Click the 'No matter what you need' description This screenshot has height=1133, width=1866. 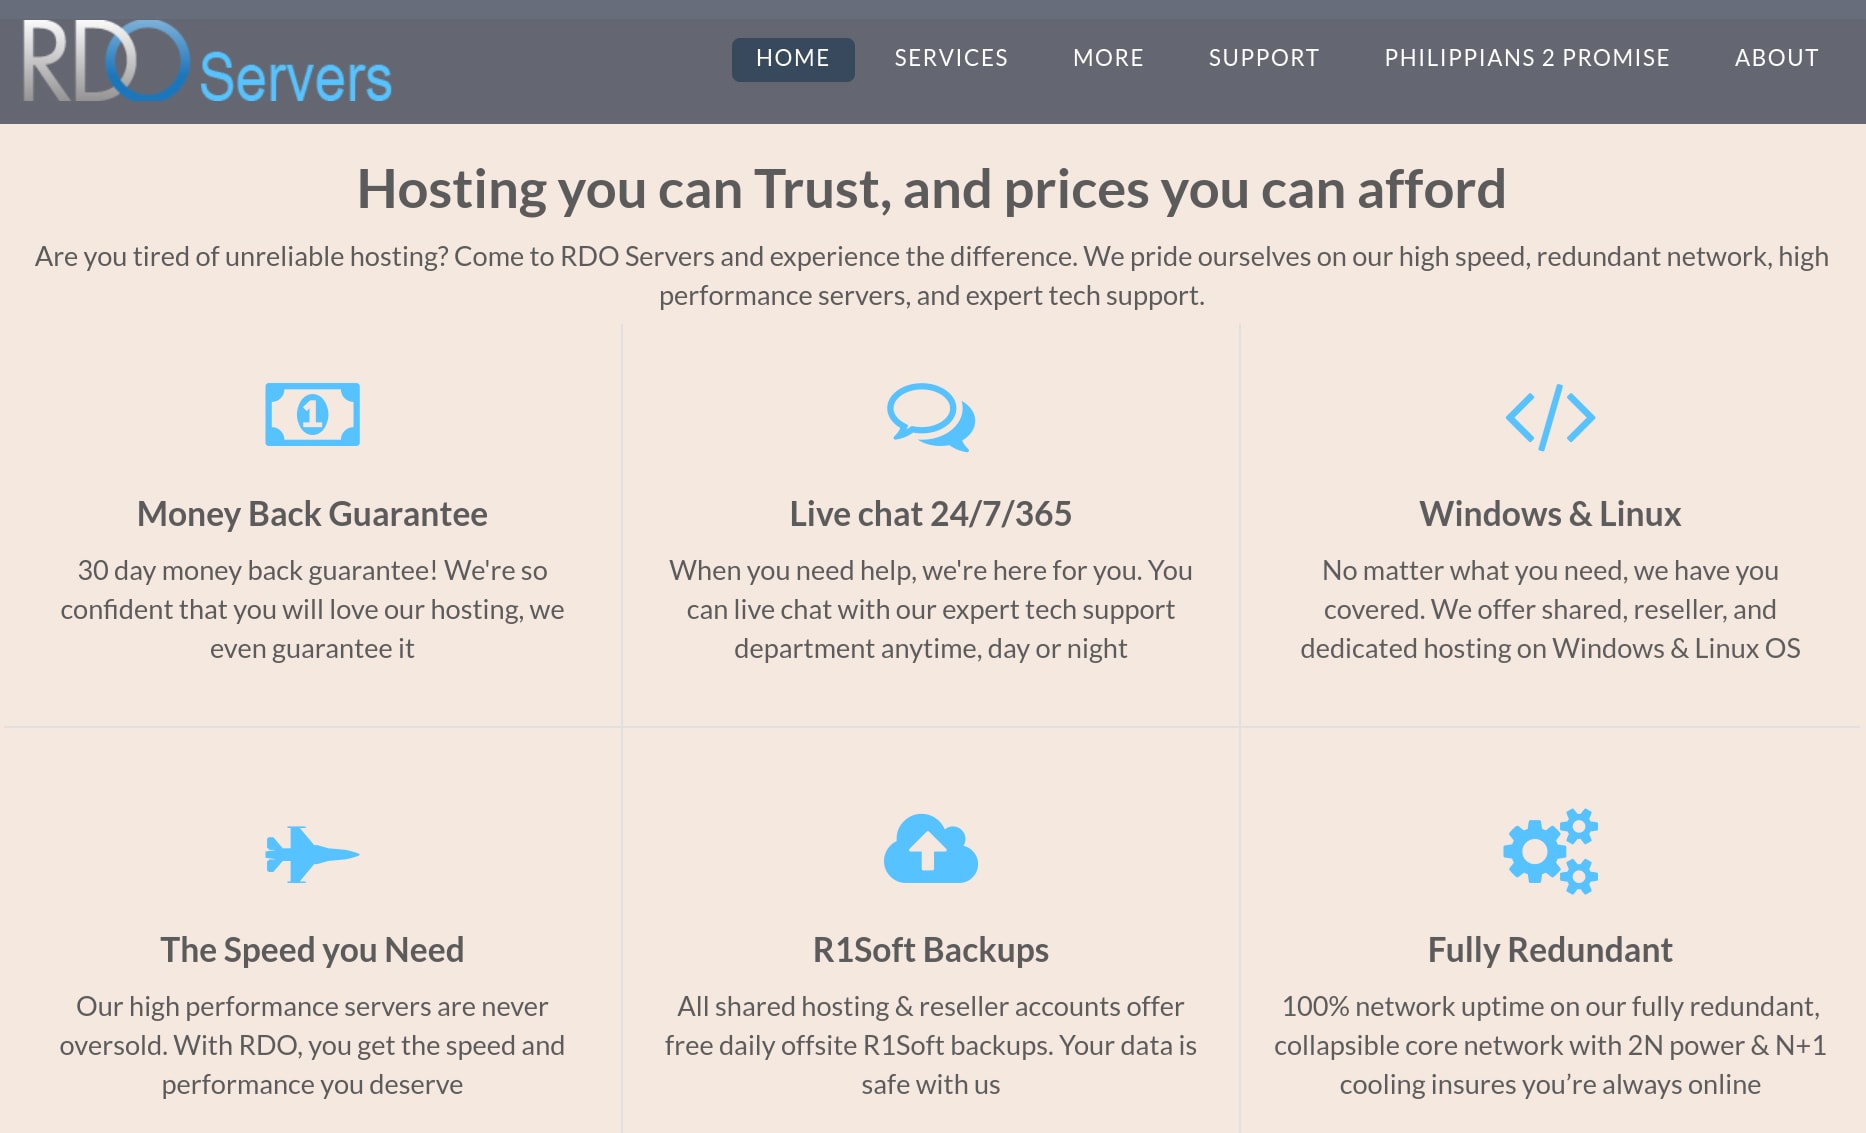(1550, 609)
